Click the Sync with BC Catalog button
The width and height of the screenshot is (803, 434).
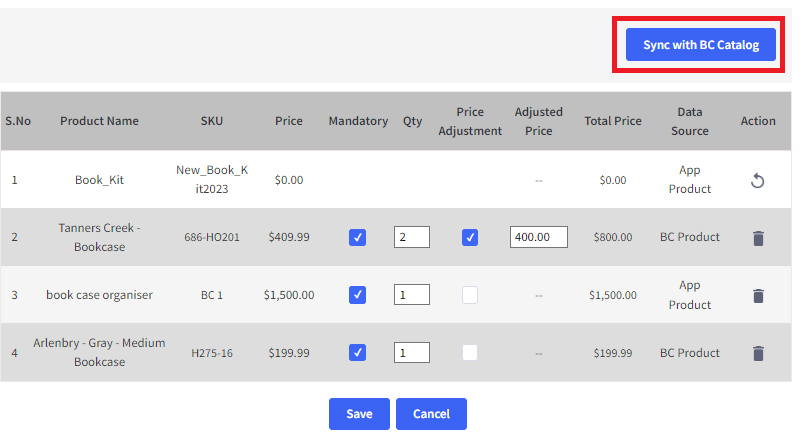(701, 45)
